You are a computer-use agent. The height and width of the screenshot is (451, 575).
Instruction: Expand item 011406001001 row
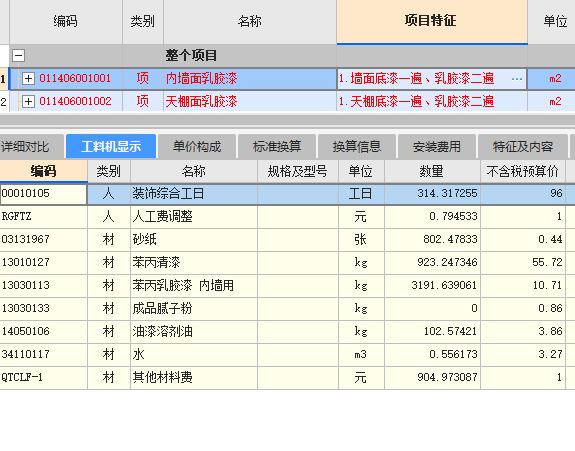pyautogui.click(x=28, y=78)
